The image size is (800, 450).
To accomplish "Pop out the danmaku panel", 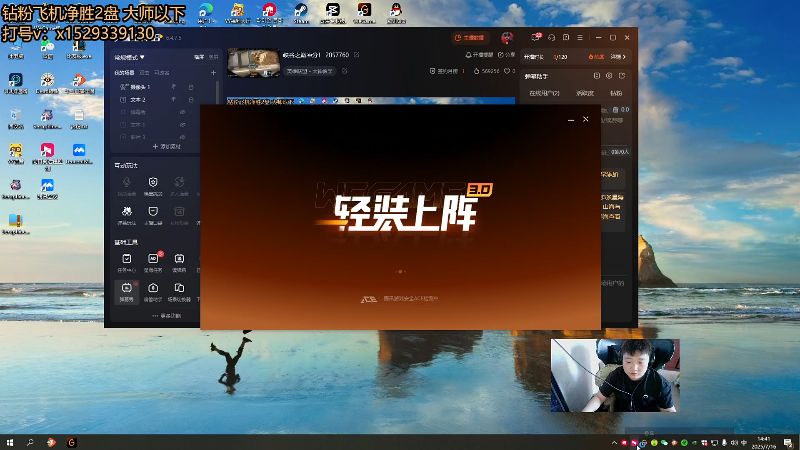I will pos(622,76).
